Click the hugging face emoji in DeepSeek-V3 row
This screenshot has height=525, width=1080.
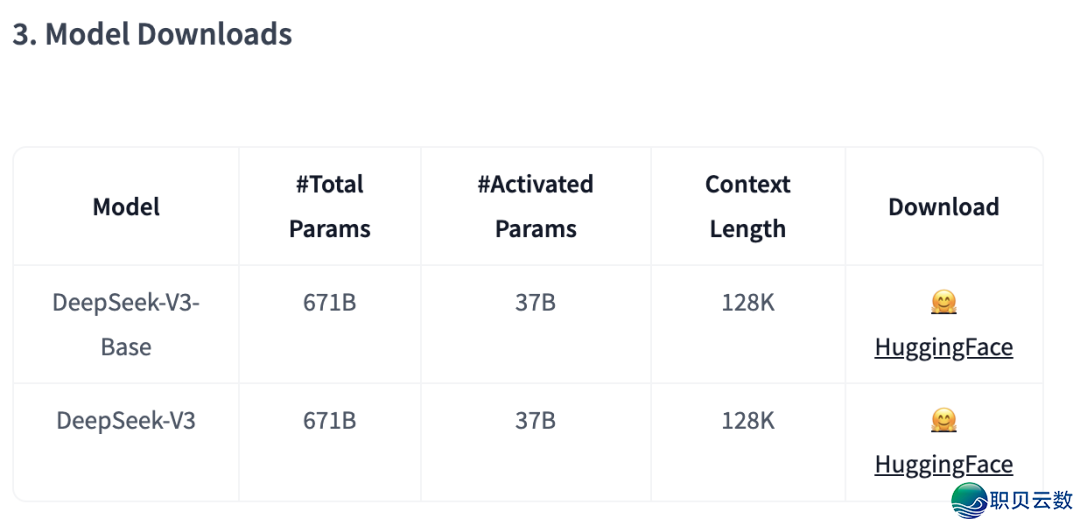[x=944, y=420]
